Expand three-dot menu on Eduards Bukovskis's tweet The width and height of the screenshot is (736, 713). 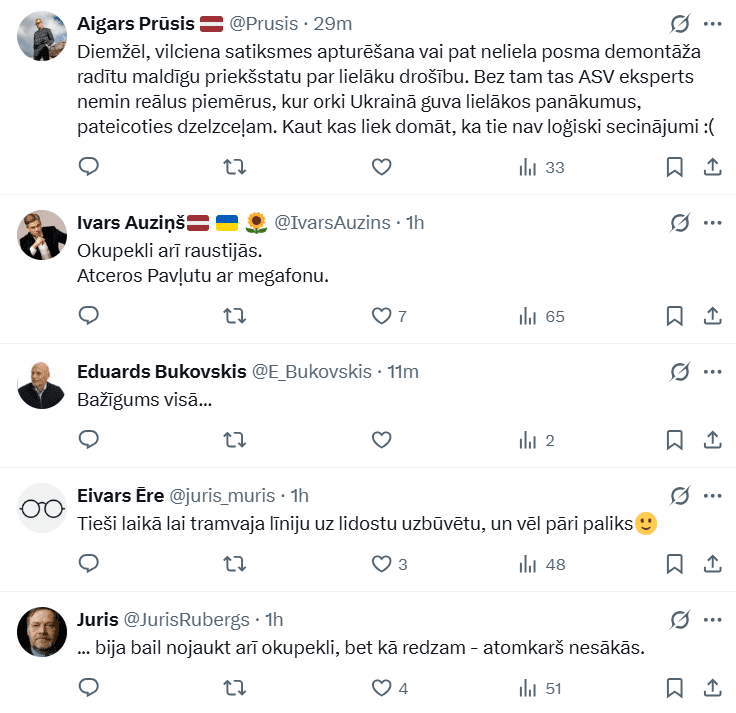tap(713, 372)
